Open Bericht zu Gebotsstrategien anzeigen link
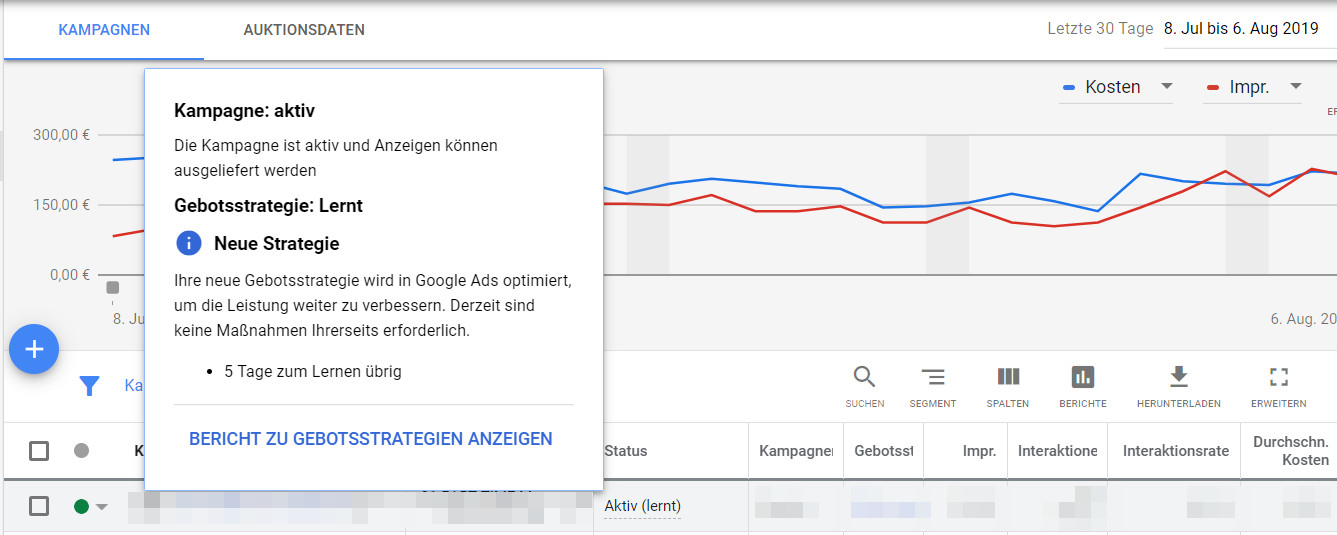This screenshot has width=1337, height=535. 371,439
